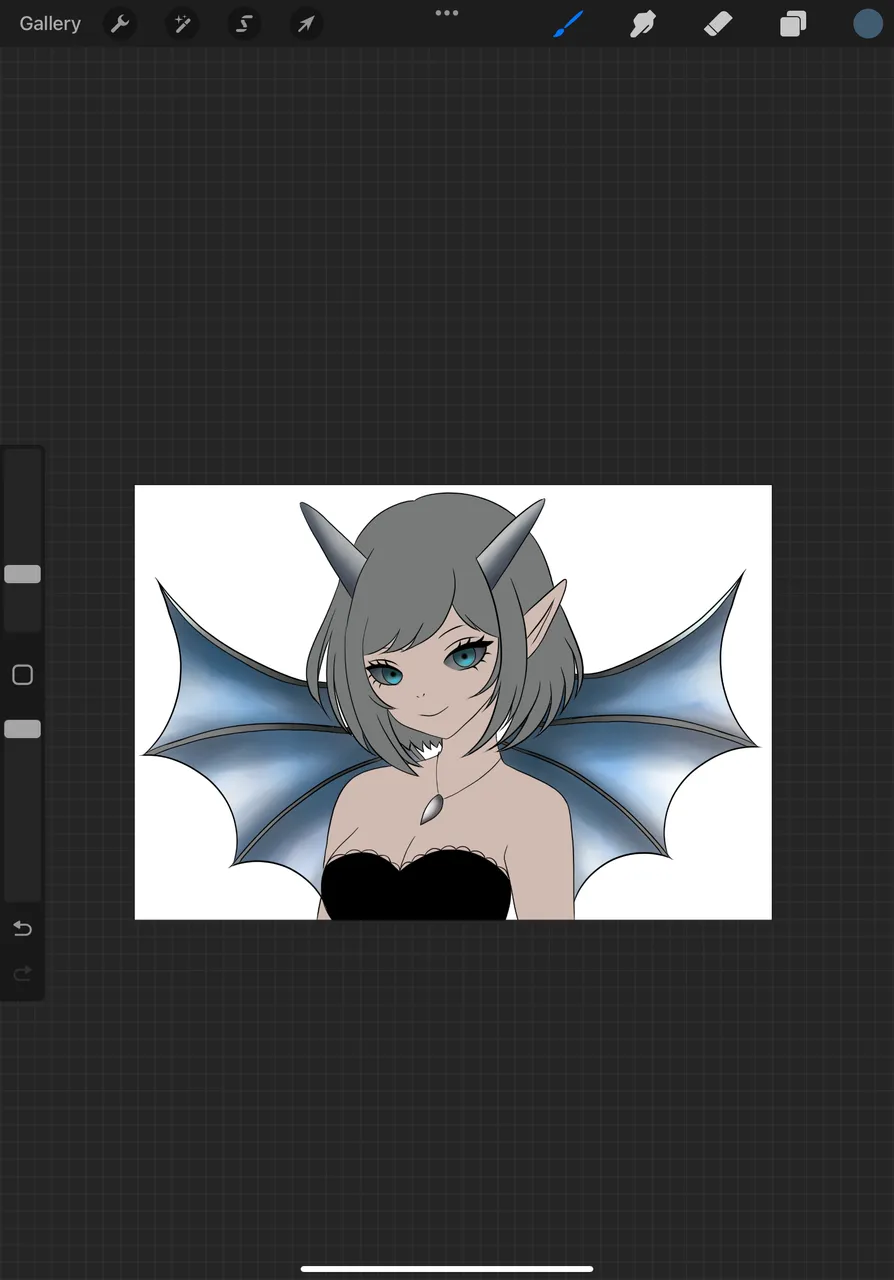Activate the Transform arrow tool
Screen dimensions: 894x1280
coord(306,24)
